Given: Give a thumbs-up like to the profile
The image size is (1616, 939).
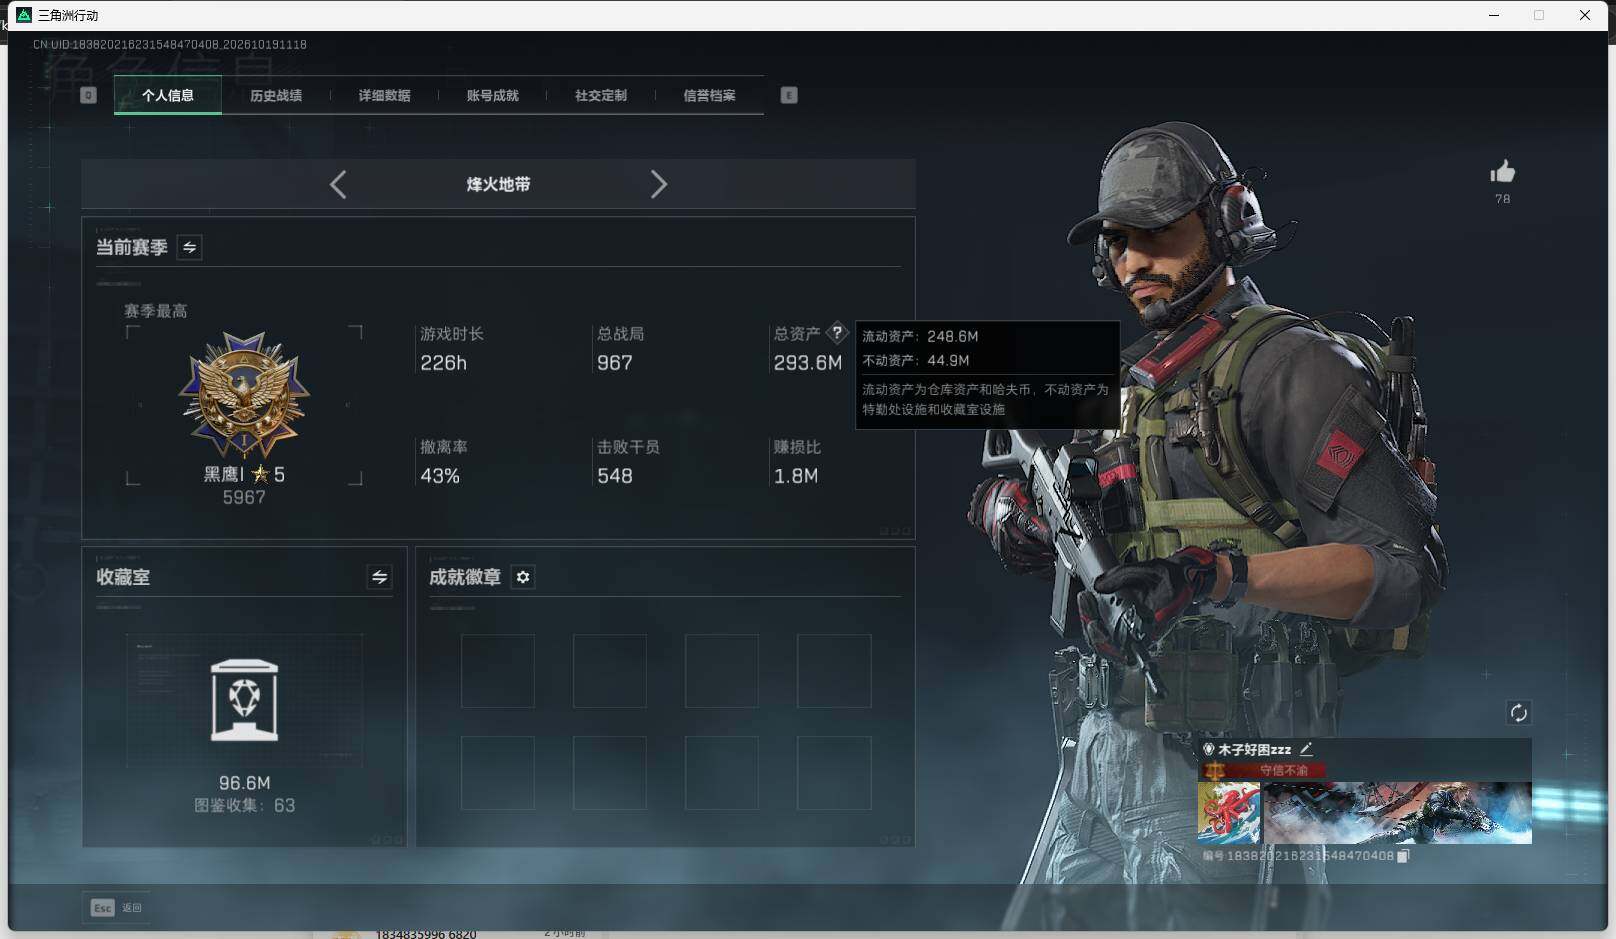Looking at the screenshot, I should click(x=1502, y=172).
